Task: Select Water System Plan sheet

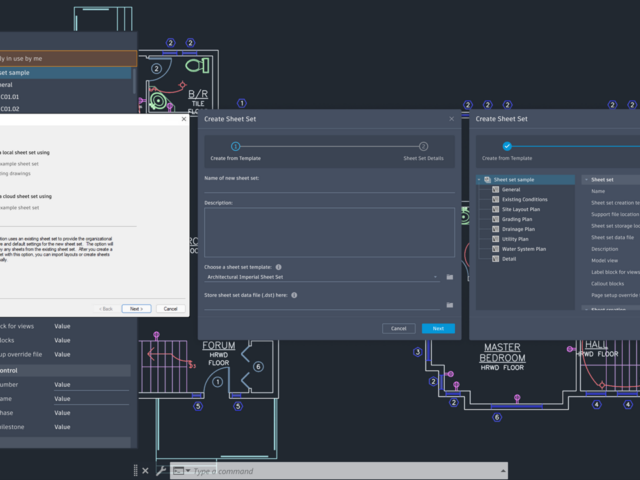Action: [x=523, y=249]
